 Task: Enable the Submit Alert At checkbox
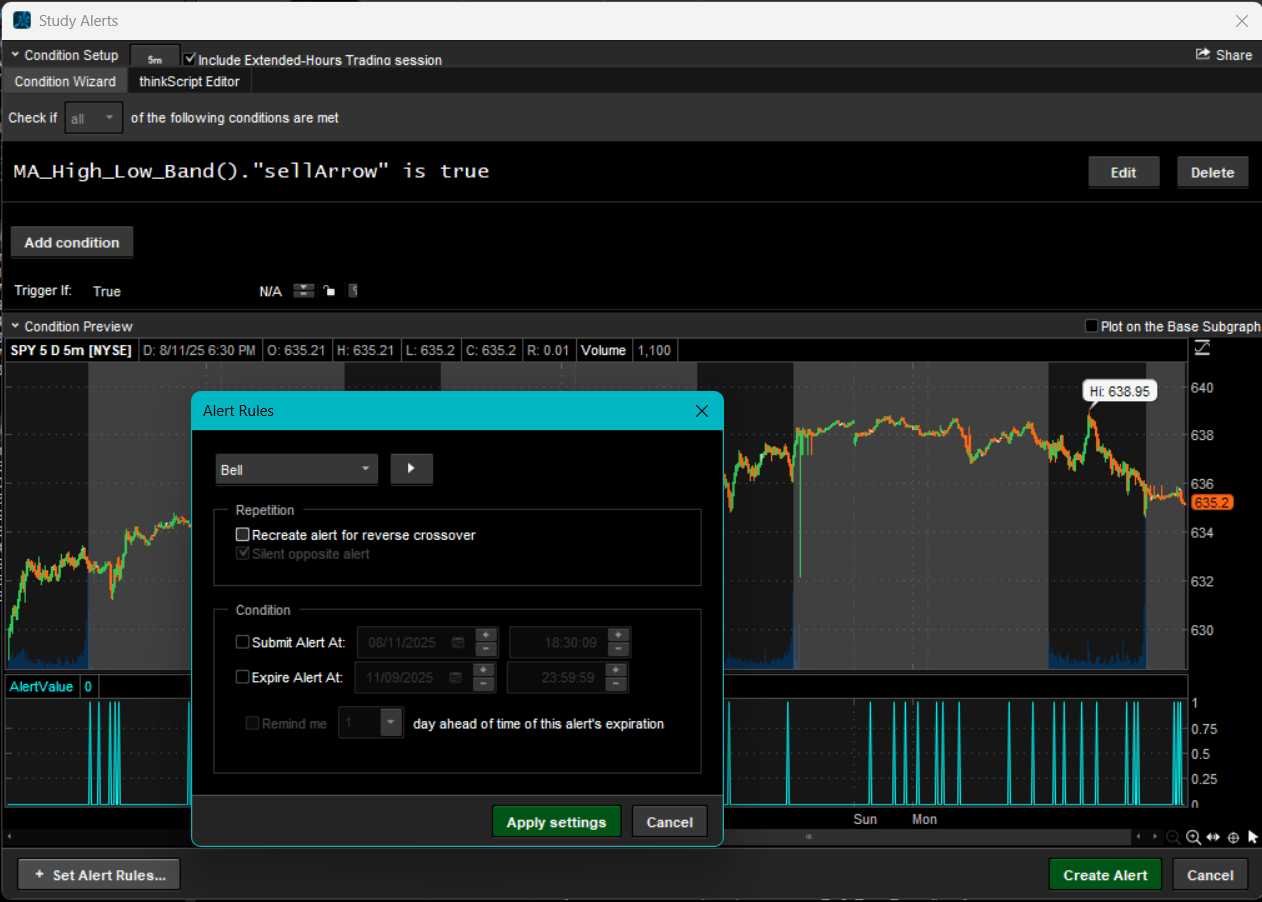[242, 642]
